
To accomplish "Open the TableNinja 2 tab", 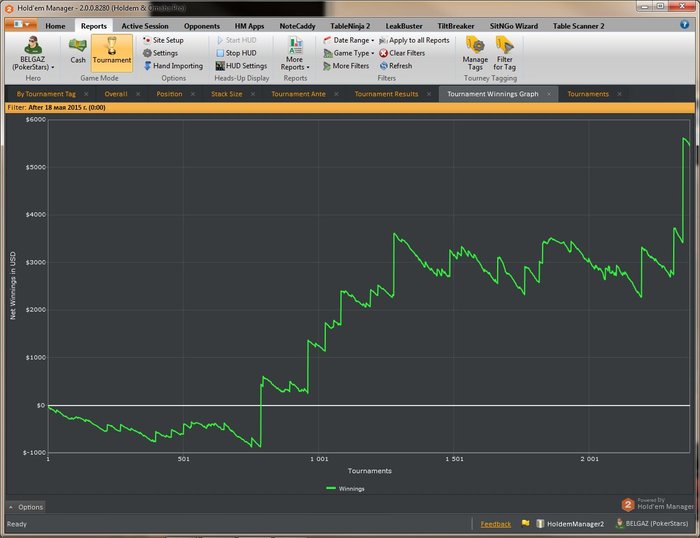I will pyautogui.click(x=350, y=26).
